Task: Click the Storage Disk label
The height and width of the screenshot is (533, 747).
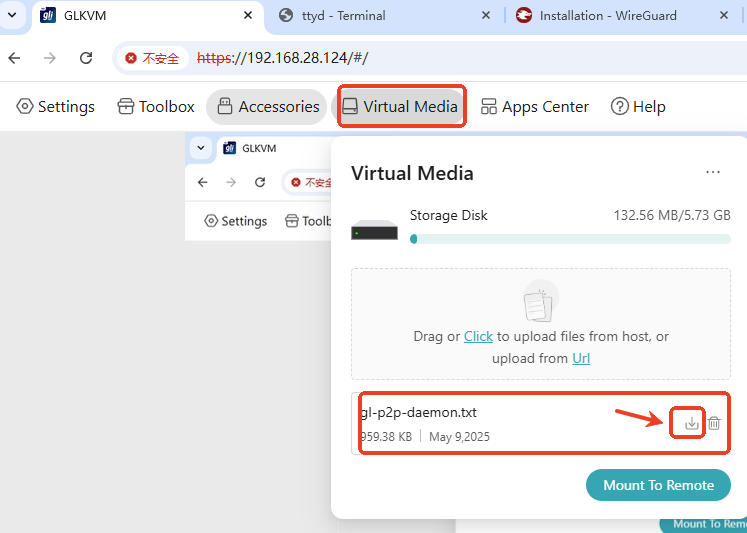Action: click(x=449, y=215)
